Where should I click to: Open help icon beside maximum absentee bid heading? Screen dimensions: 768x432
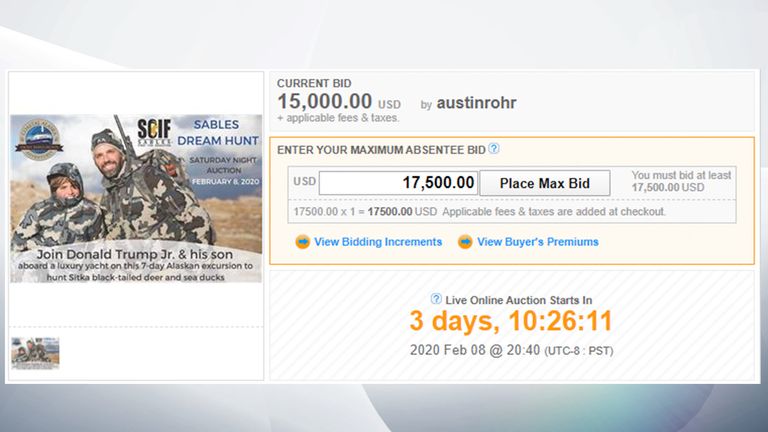click(x=494, y=148)
